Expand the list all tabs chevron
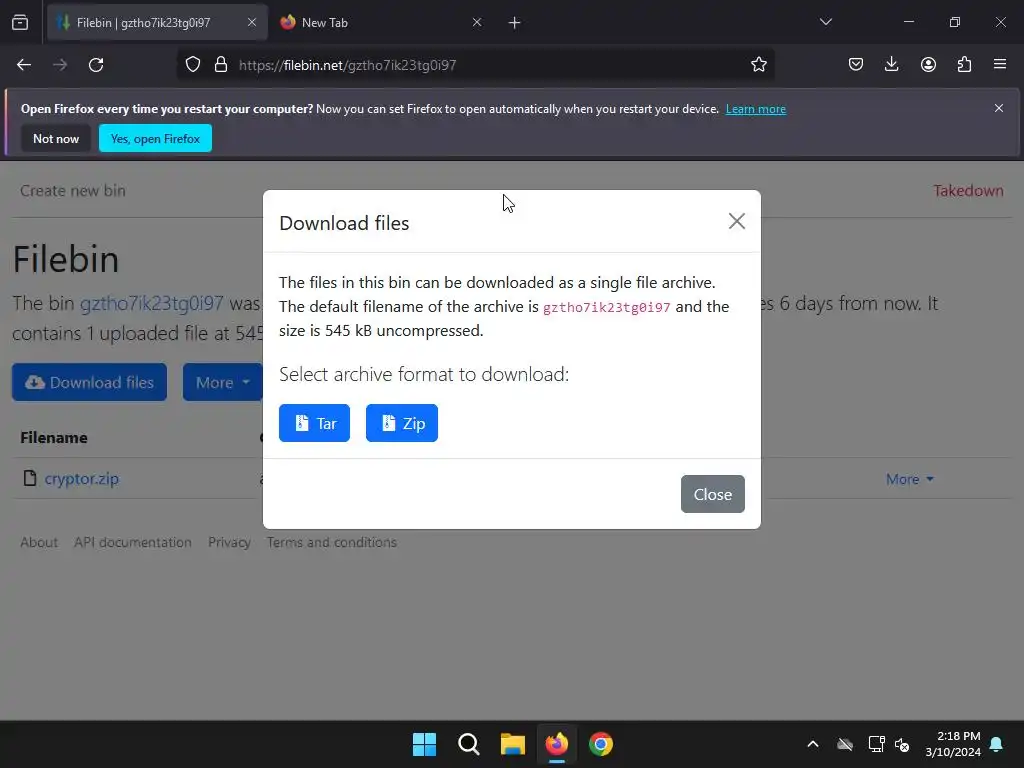Viewport: 1024px width, 768px height. point(825,22)
